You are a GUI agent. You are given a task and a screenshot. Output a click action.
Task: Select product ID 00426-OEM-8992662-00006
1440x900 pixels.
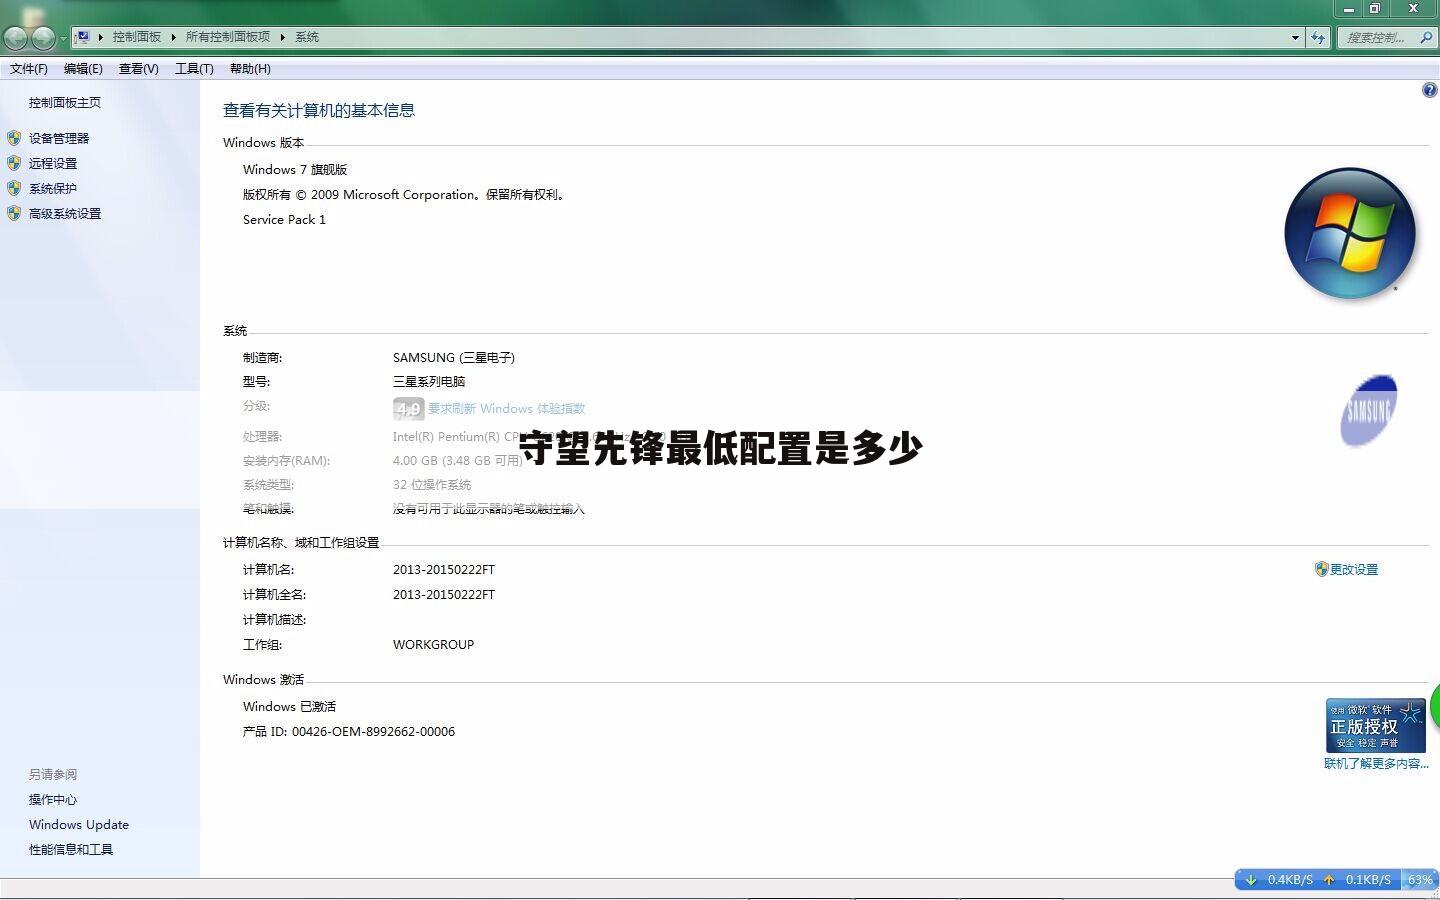373,732
